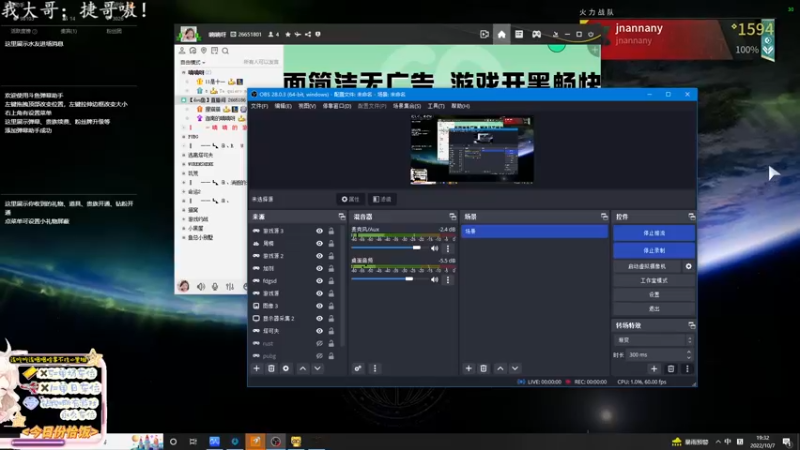Click search icon in voice chat sidebar
This screenshot has height=450, width=800.
(x=225, y=51)
